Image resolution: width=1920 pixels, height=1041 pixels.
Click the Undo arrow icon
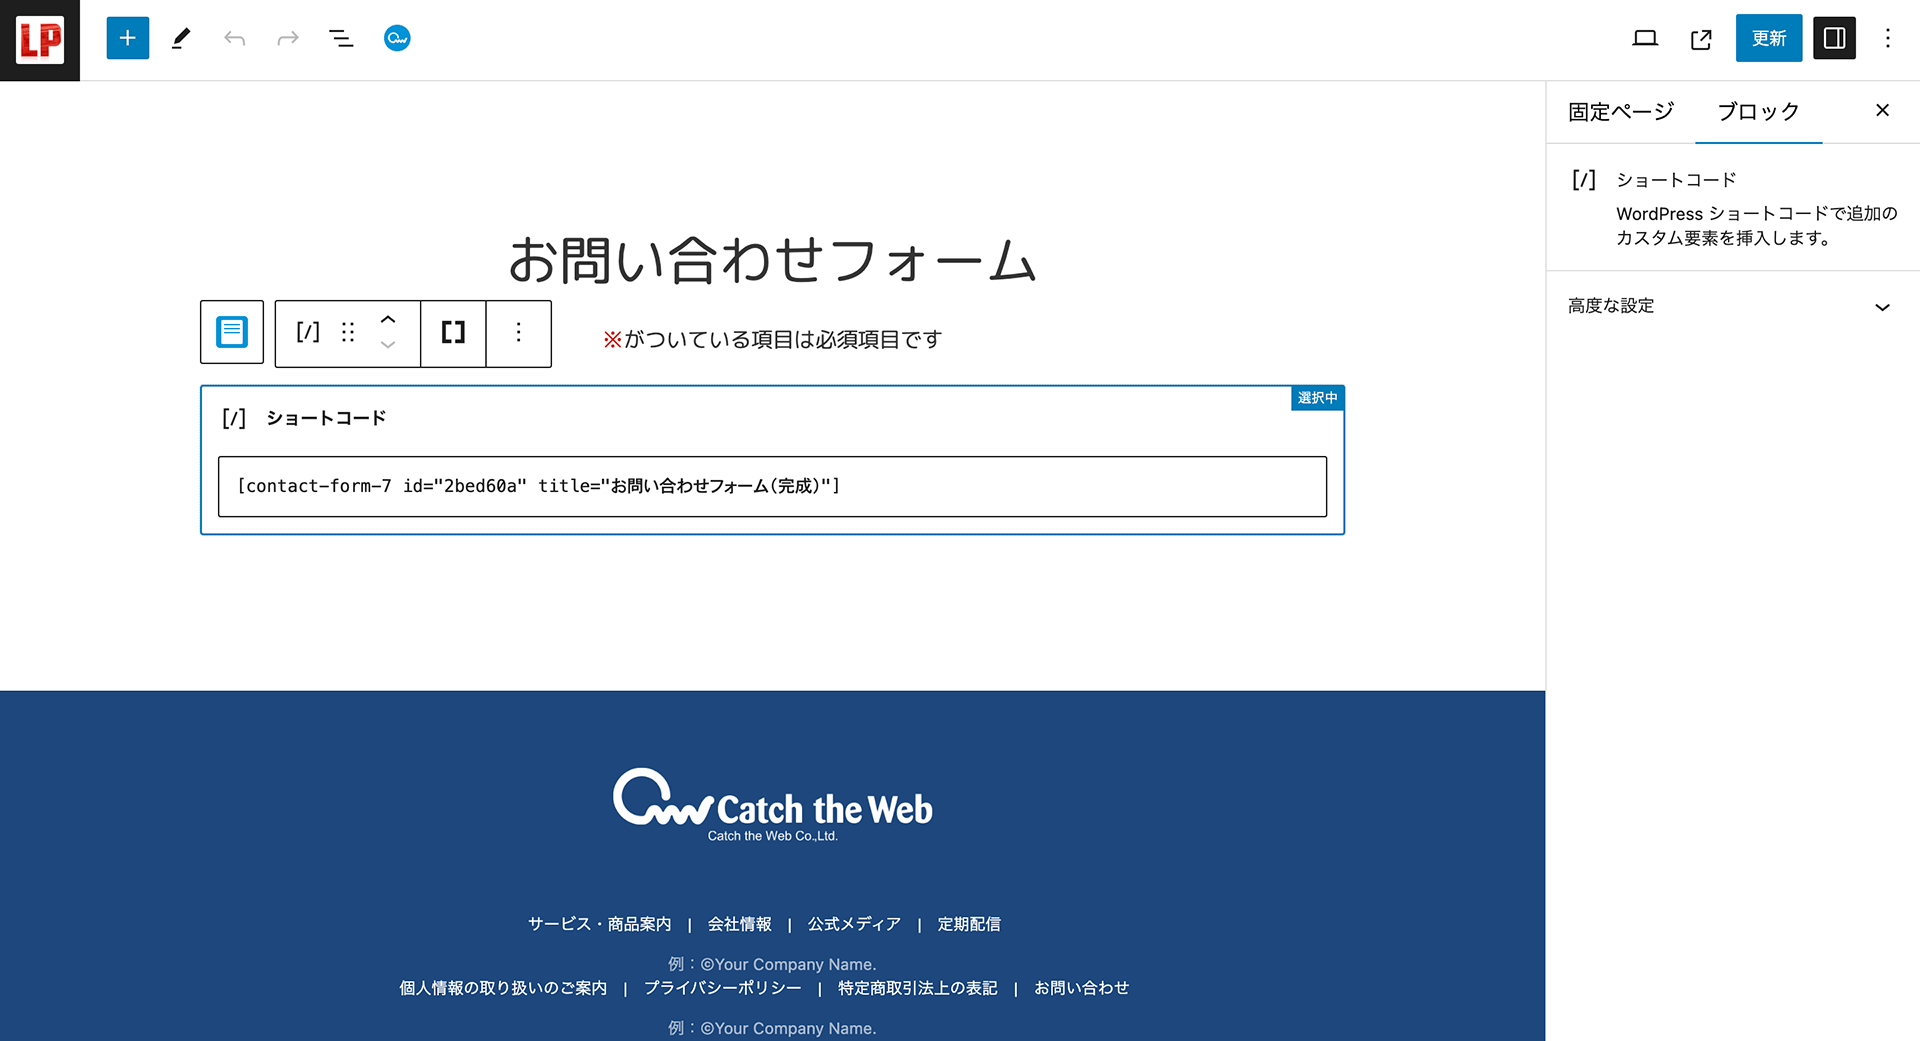(x=235, y=38)
